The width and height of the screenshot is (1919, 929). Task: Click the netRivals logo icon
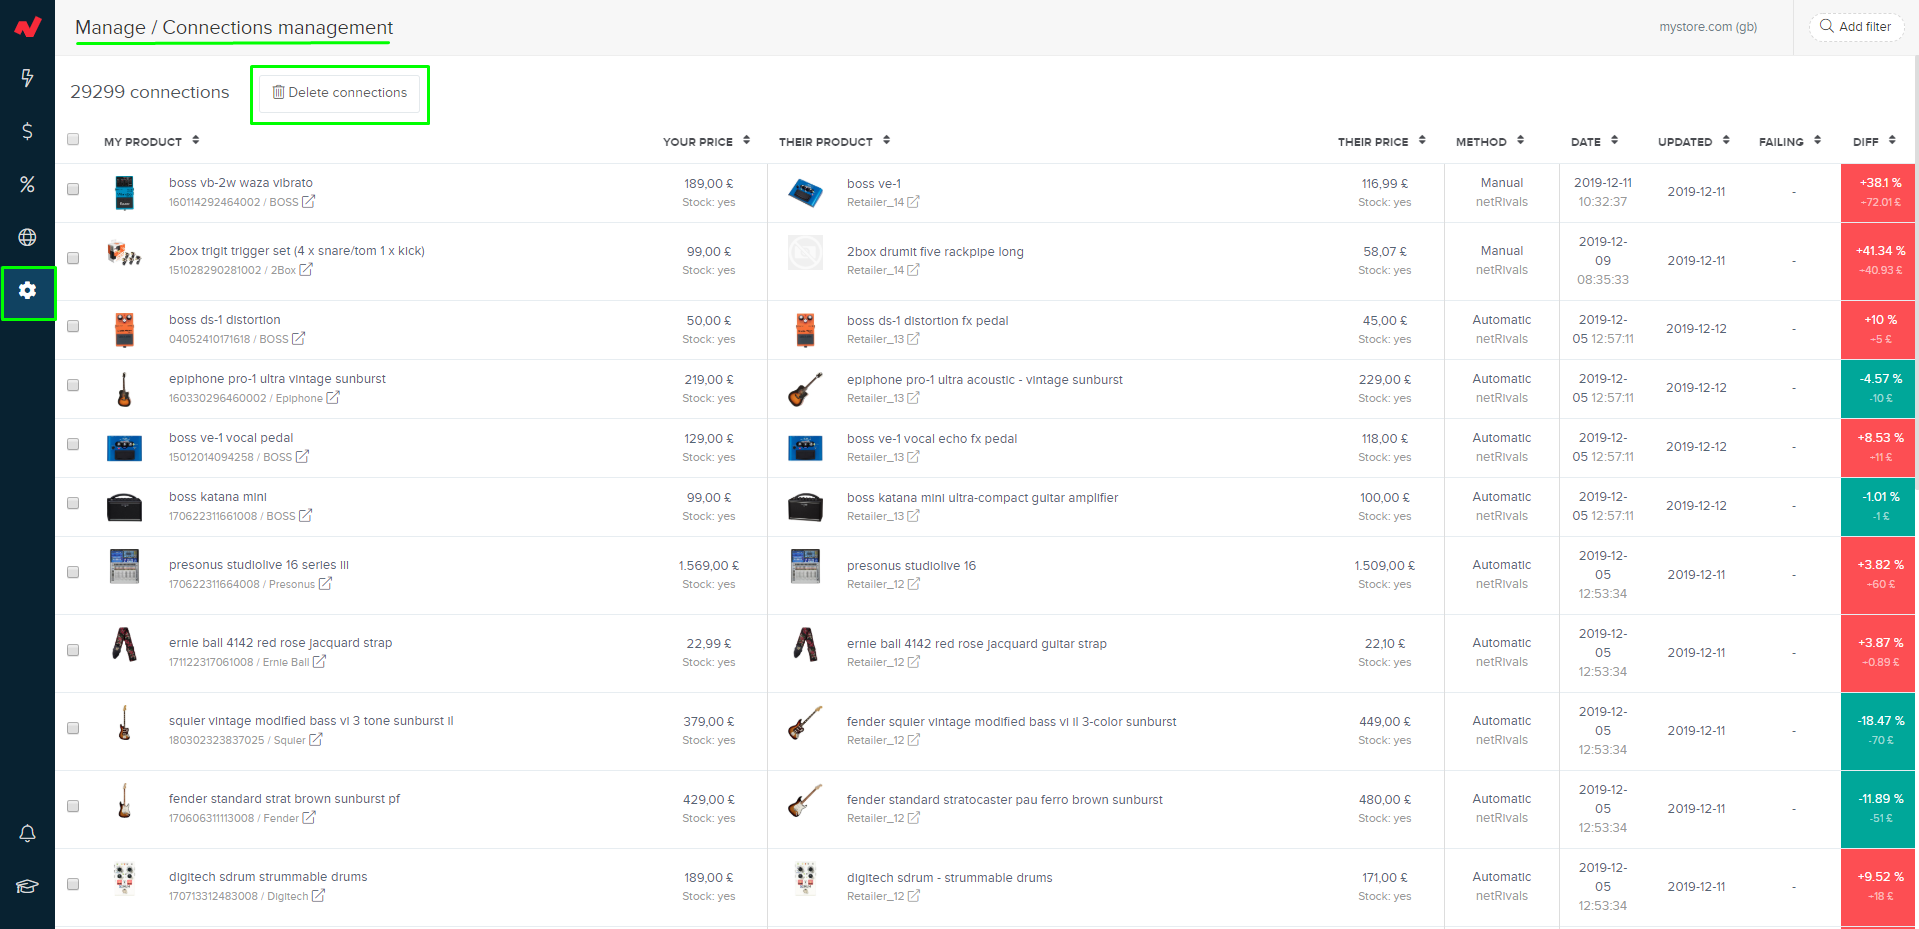[x=27, y=27]
